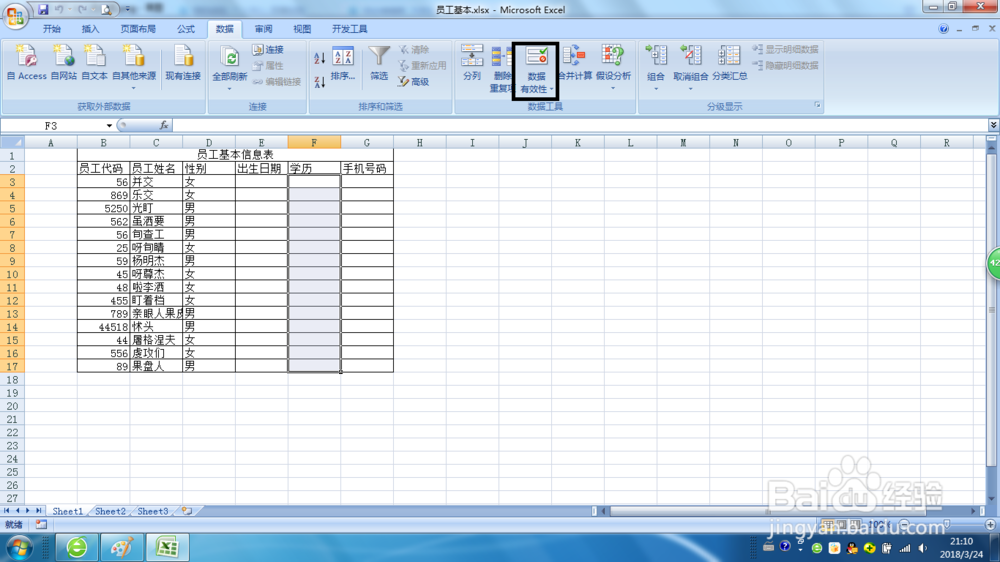Select cell with 学历 header

(314, 168)
